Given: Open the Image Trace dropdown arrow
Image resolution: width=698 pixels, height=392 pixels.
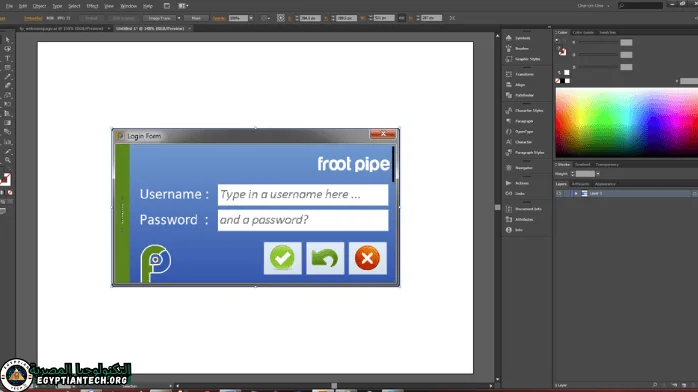Looking at the screenshot, I should click(179, 18).
